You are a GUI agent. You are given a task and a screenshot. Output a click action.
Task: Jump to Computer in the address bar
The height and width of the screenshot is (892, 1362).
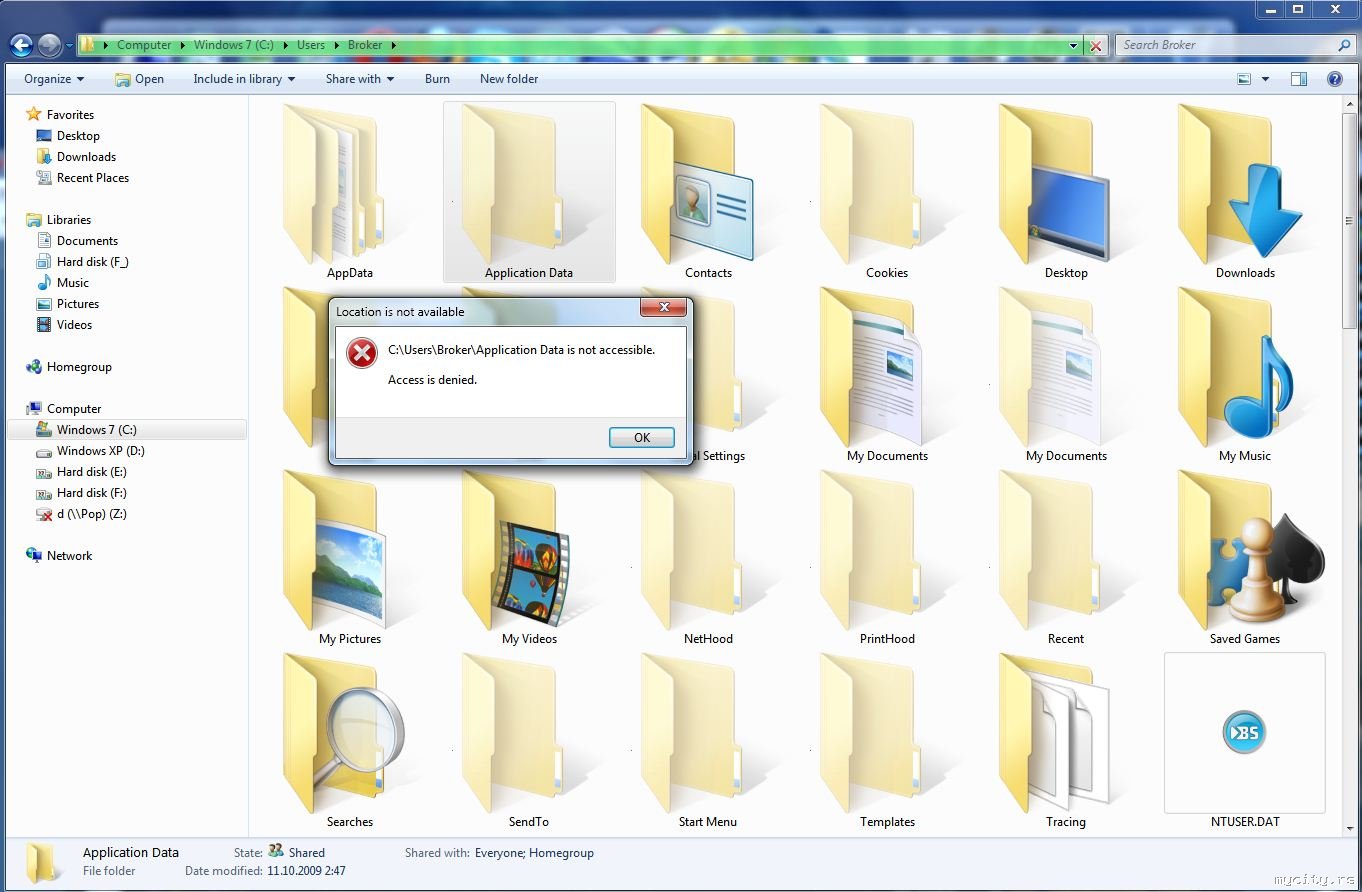144,45
